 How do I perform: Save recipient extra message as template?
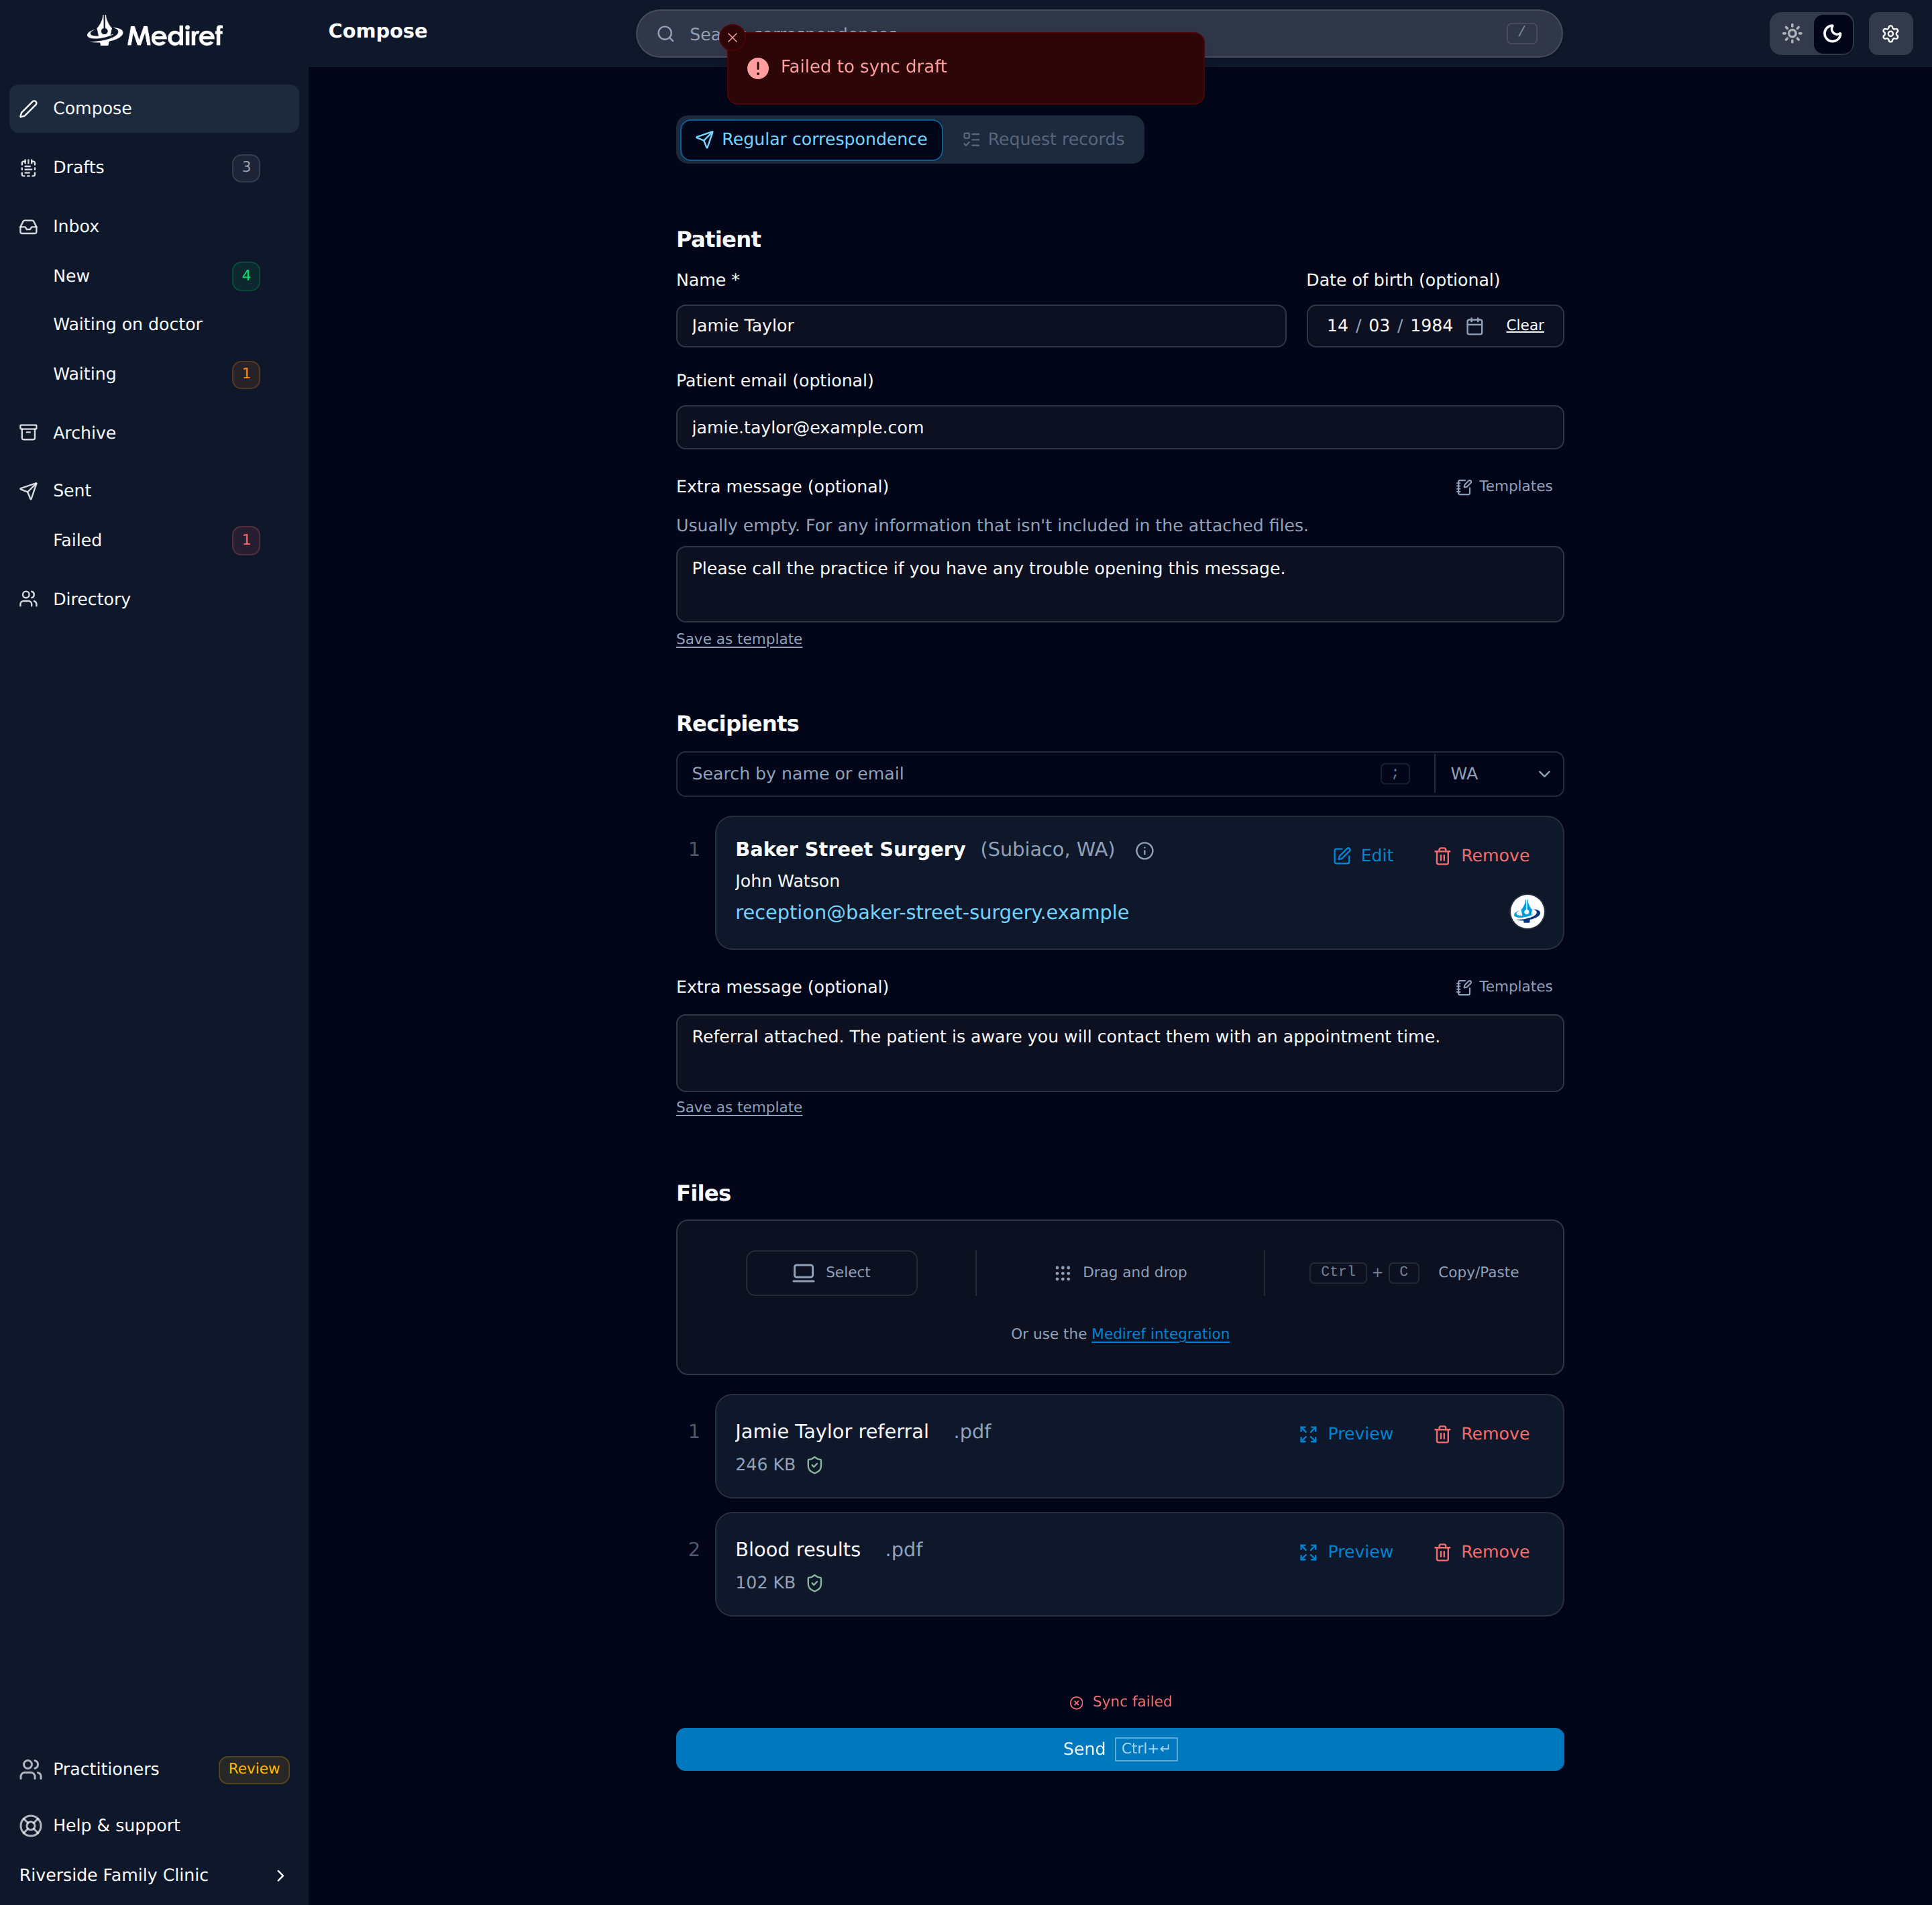(x=739, y=1107)
